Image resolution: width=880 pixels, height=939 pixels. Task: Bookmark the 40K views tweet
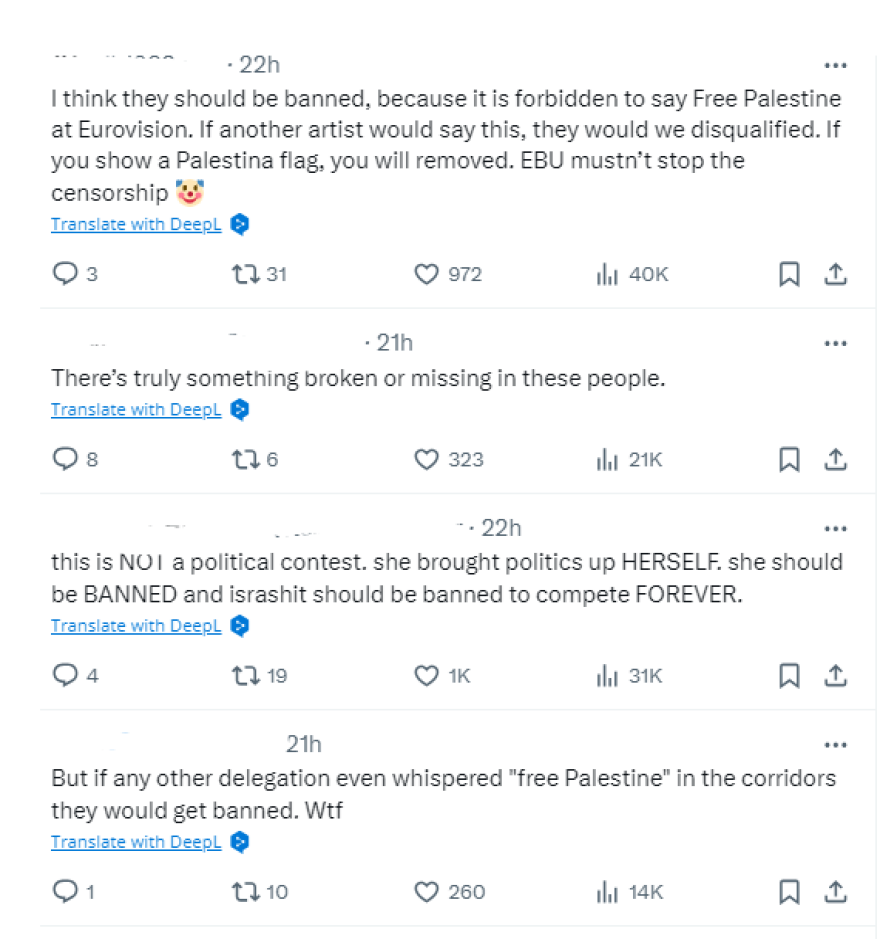789,274
